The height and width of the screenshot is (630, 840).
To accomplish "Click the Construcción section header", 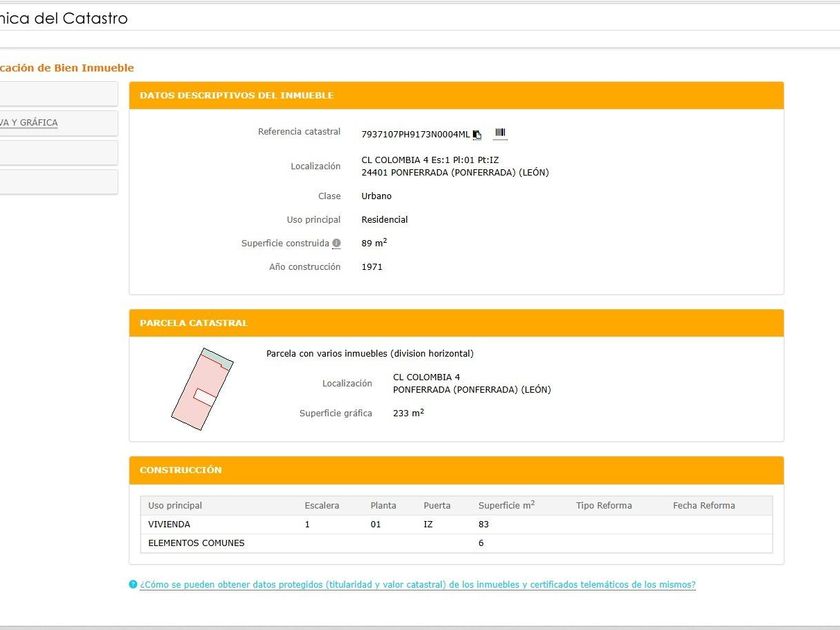I will (x=456, y=470).
